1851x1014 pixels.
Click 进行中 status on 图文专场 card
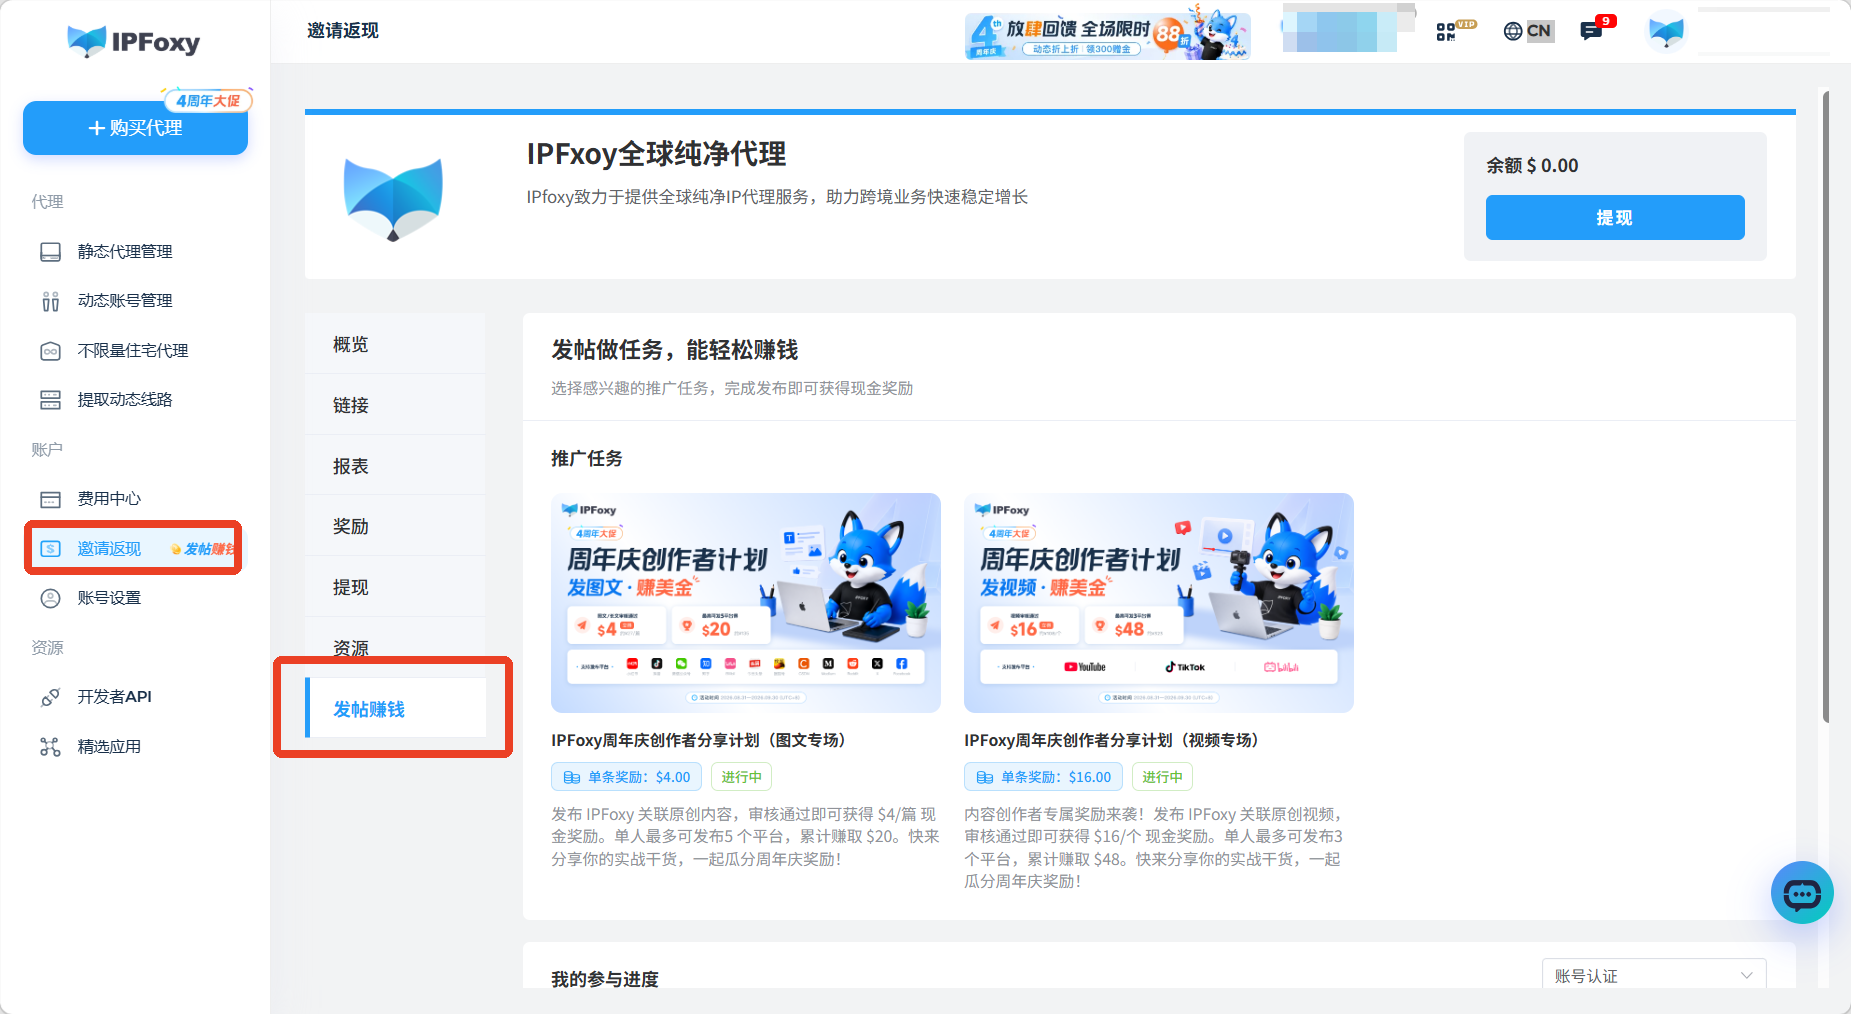pos(741,777)
